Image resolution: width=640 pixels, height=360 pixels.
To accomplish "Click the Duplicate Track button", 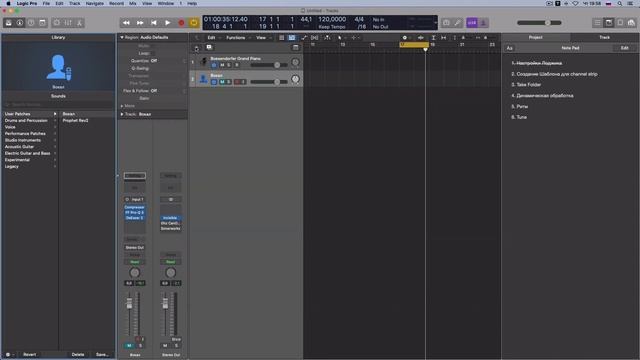I will coord(209,48).
